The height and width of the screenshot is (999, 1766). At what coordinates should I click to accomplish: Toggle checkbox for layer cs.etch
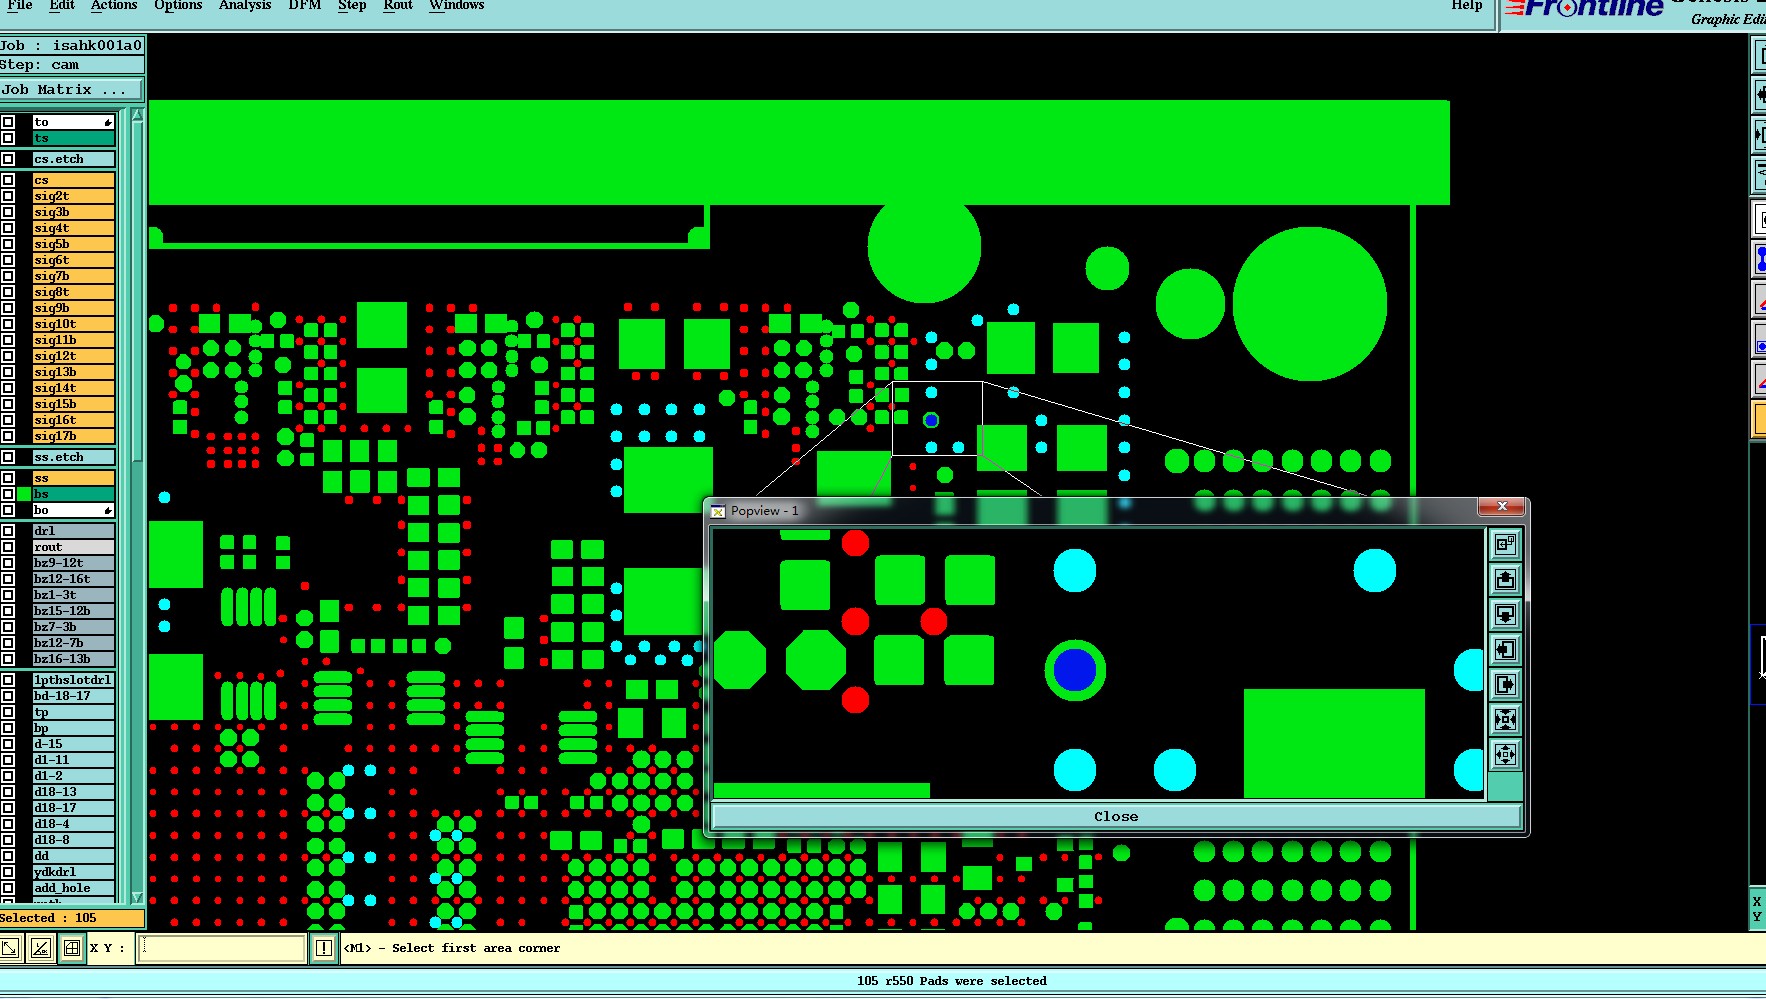(8, 159)
